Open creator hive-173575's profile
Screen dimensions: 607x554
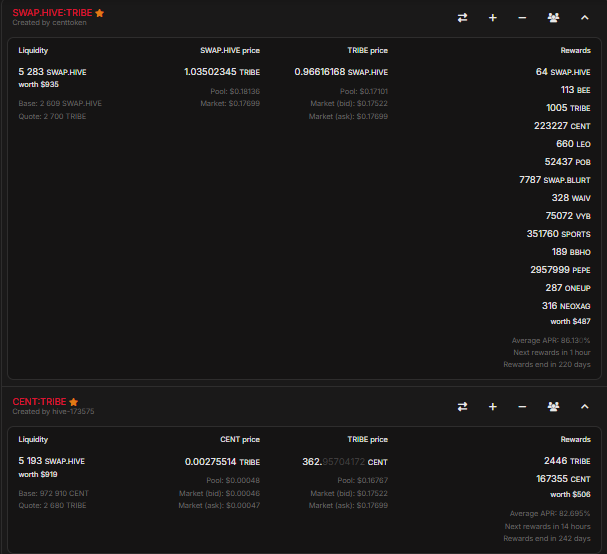click(x=69, y=411)
